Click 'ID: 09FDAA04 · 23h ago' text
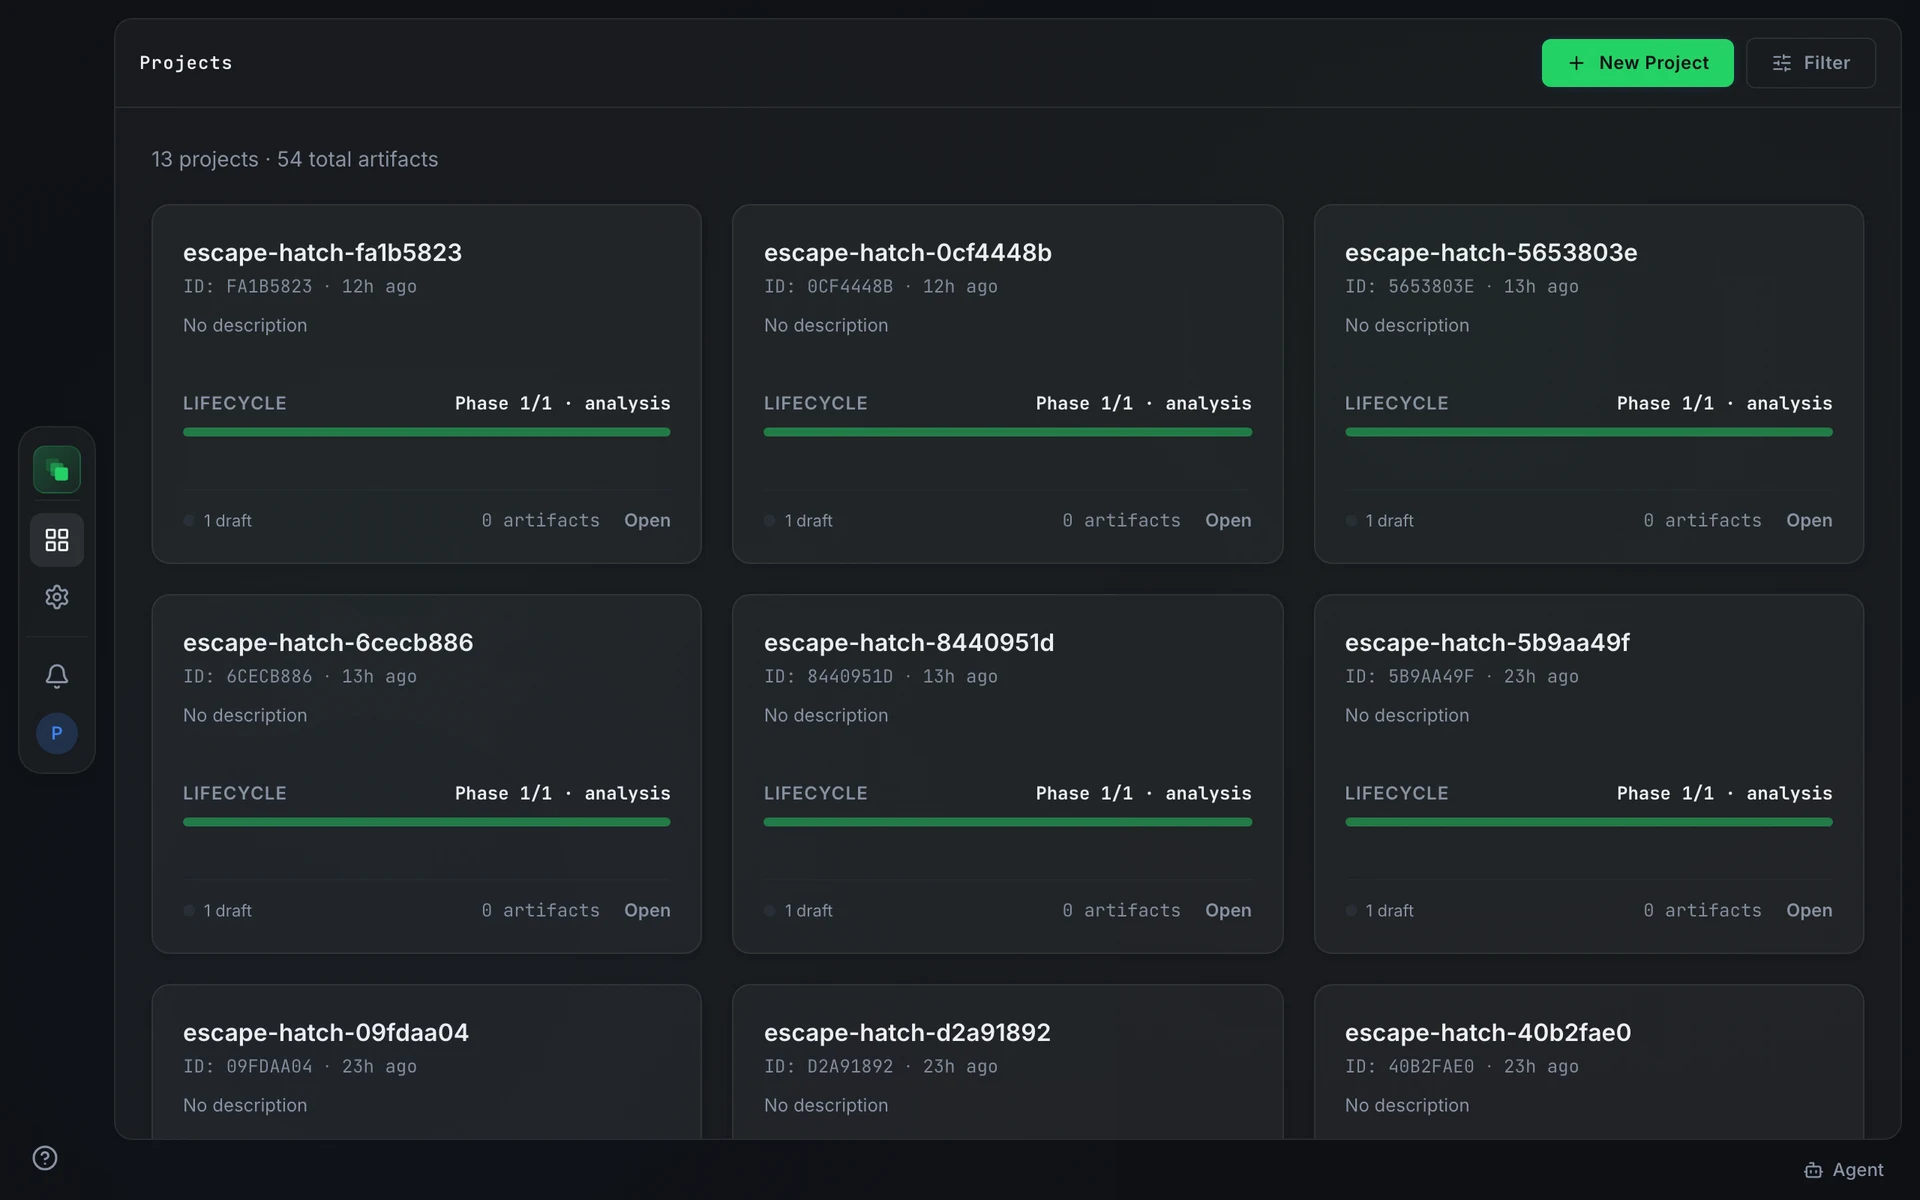The height and width of the screenshot is (1200, 1920). pos(300,1066)
